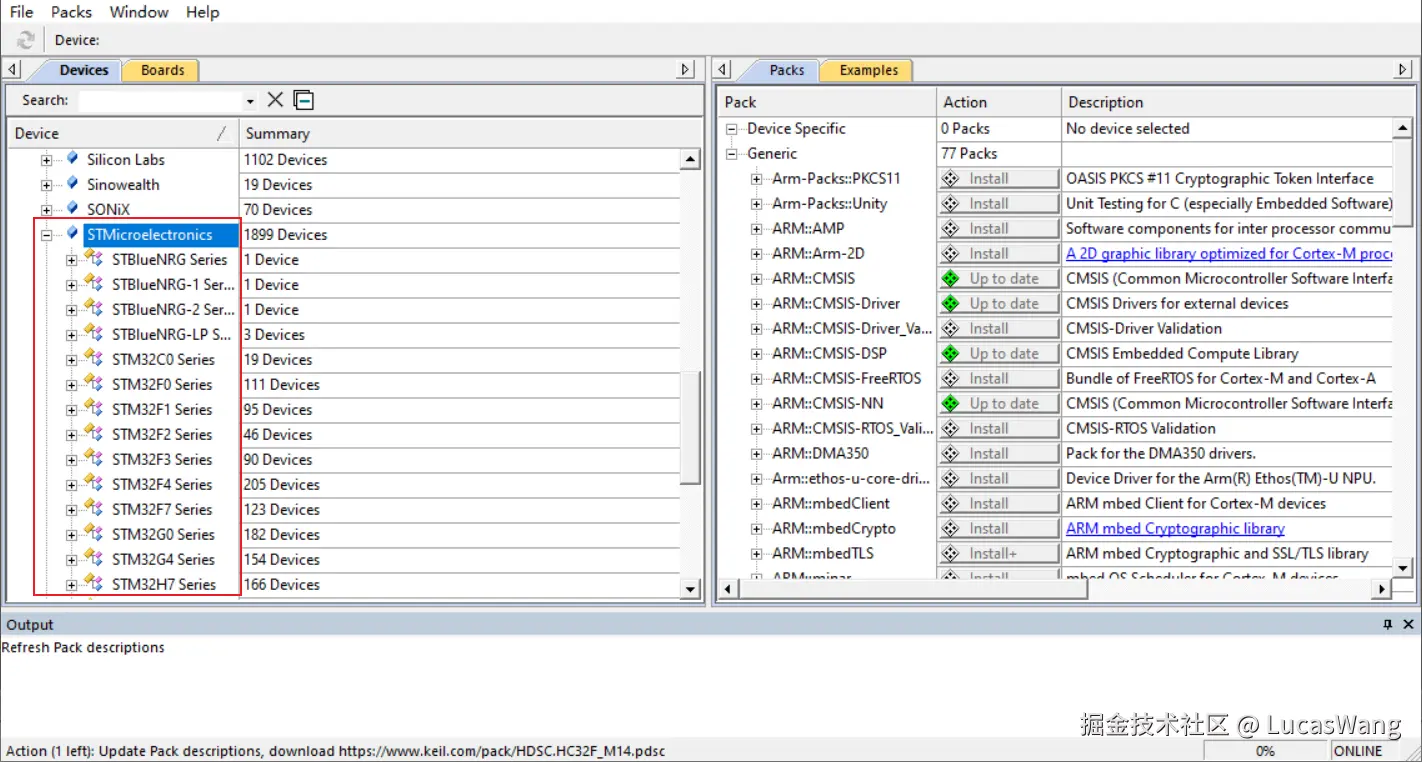This screenshot has width=1422, height=762.
Task: Open the File menu
Action: coord(21,12)
